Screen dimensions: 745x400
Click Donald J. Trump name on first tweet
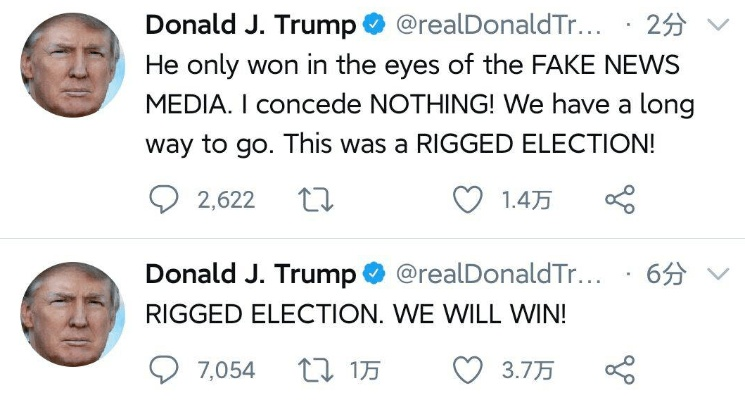[250, 25]
